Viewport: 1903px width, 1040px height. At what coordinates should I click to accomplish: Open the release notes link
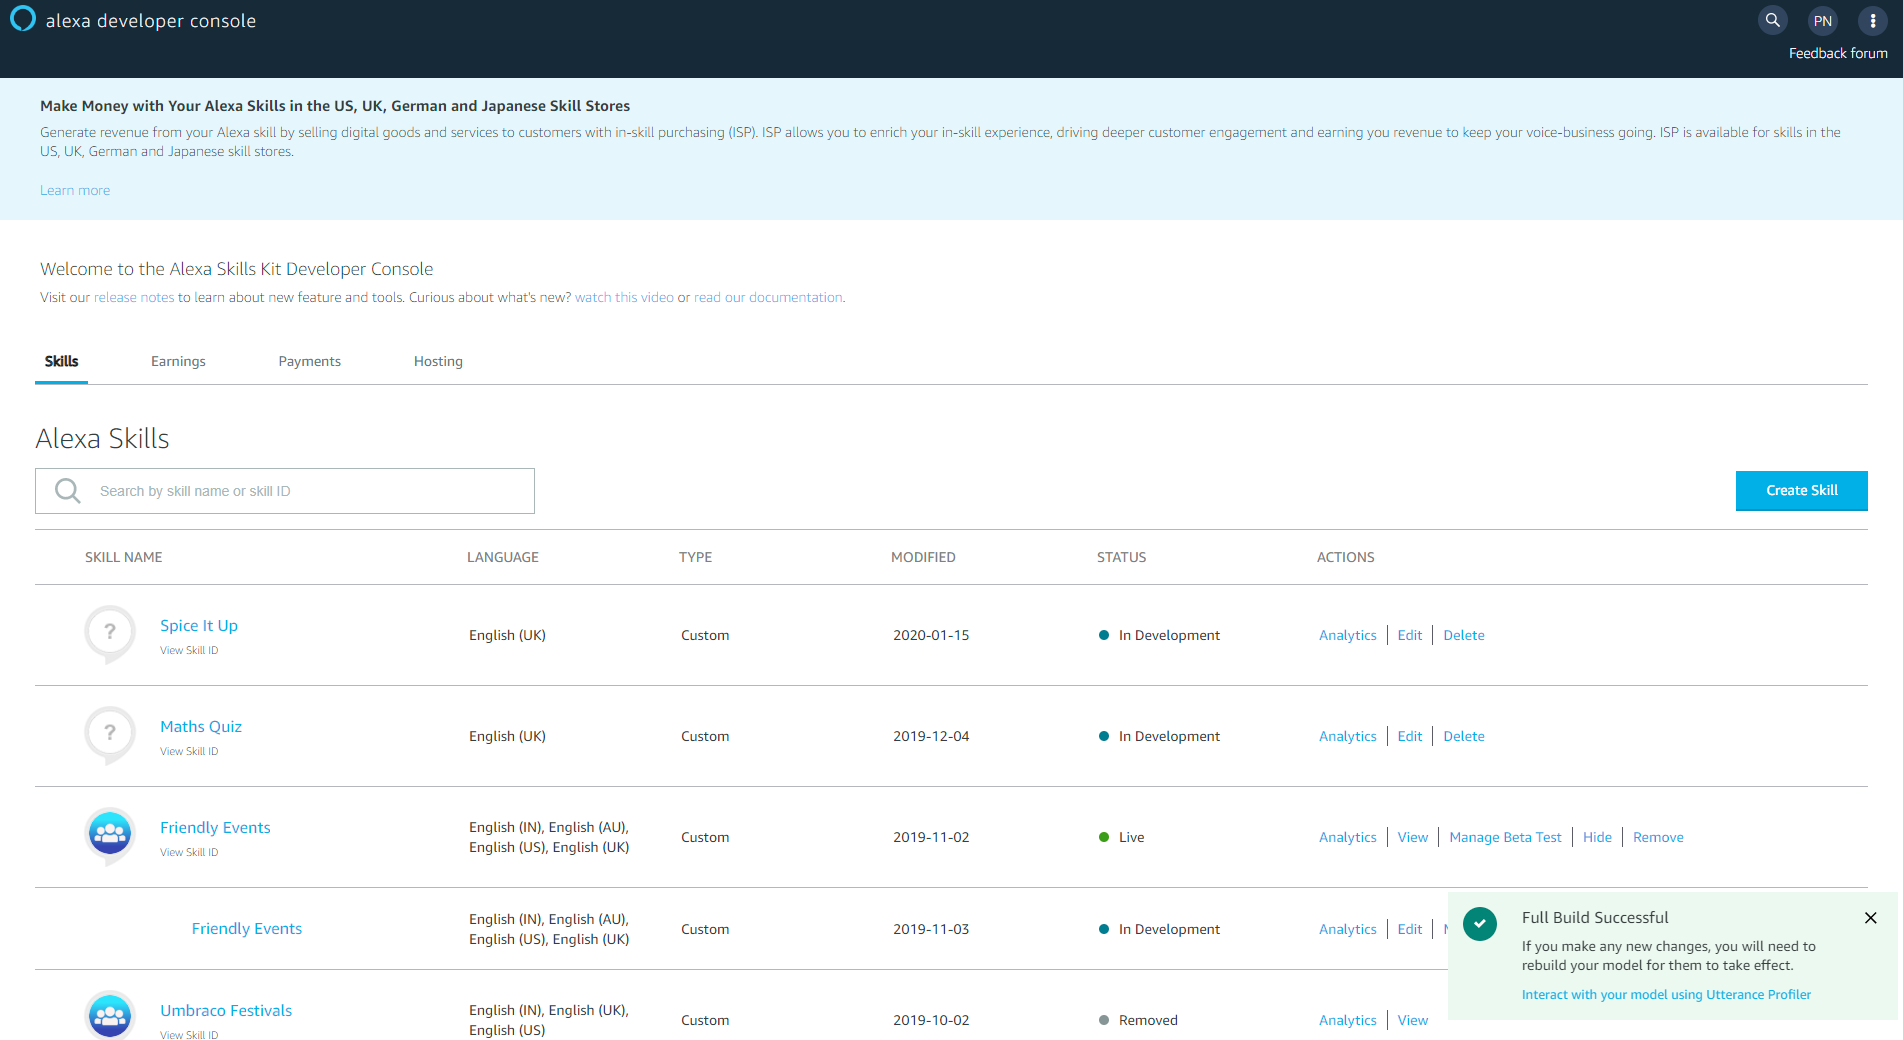[134, 297]
